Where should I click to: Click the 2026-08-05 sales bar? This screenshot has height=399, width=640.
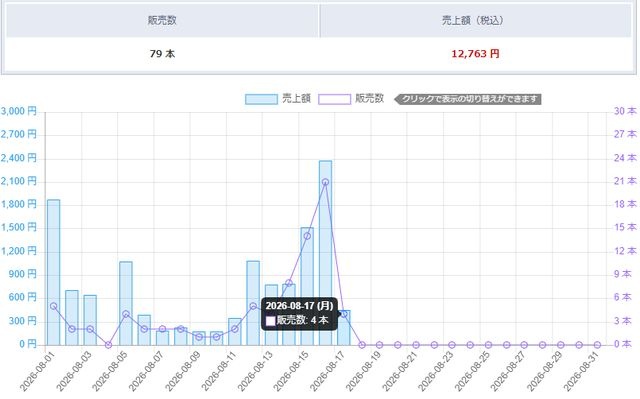(126, 303)
